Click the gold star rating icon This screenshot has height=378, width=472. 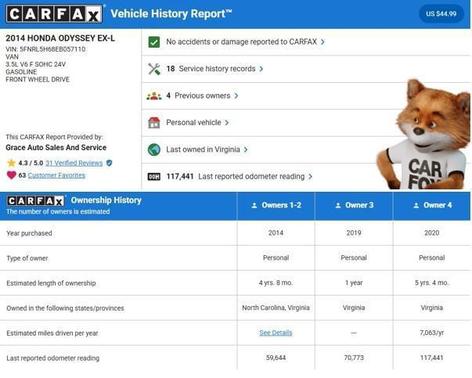click(11, 163)
